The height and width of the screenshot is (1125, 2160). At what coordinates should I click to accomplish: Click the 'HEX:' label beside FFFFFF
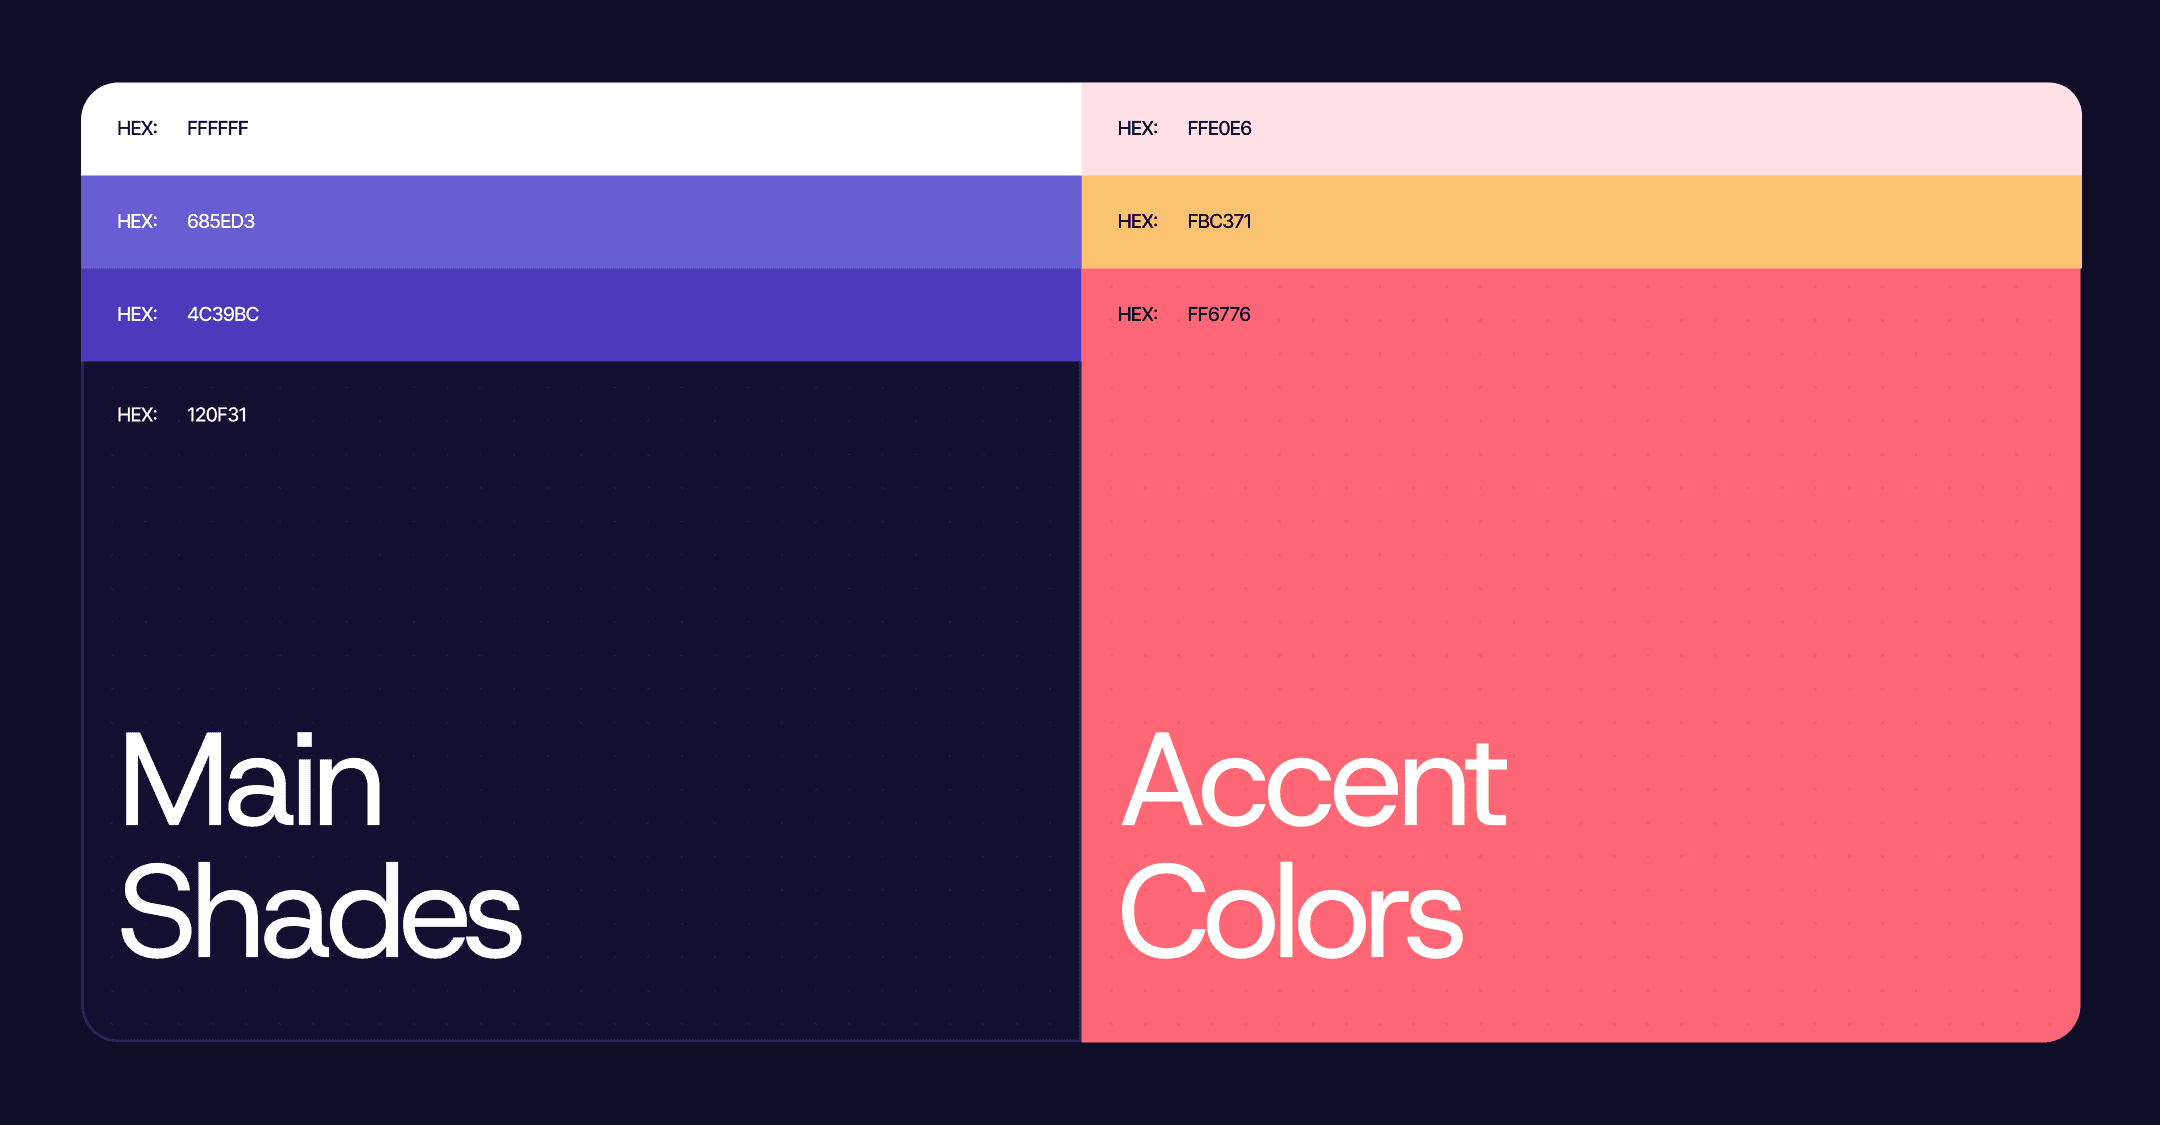point(137,128)
